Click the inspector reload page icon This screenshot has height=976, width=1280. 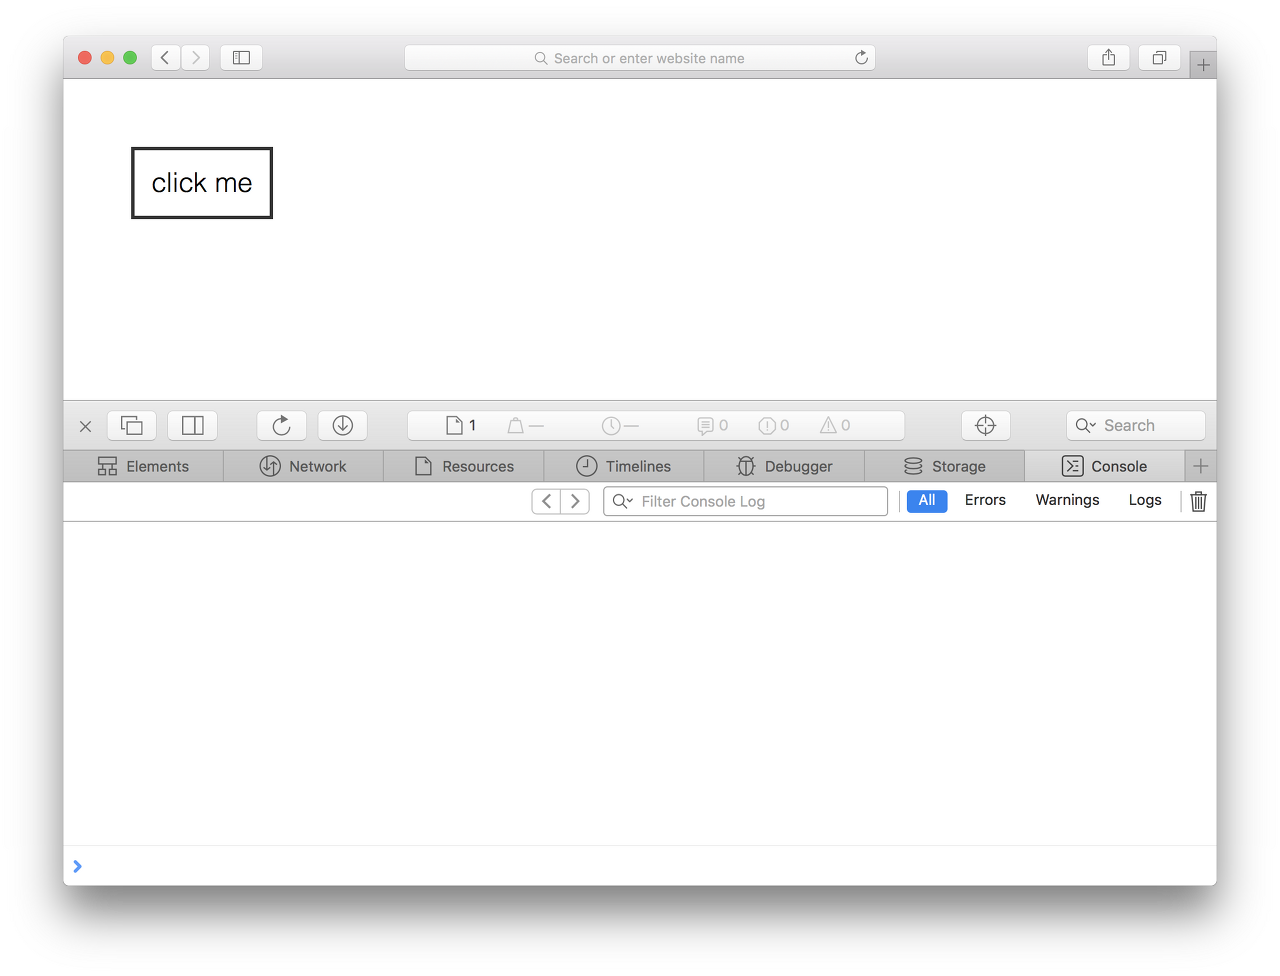coord(282,425)
